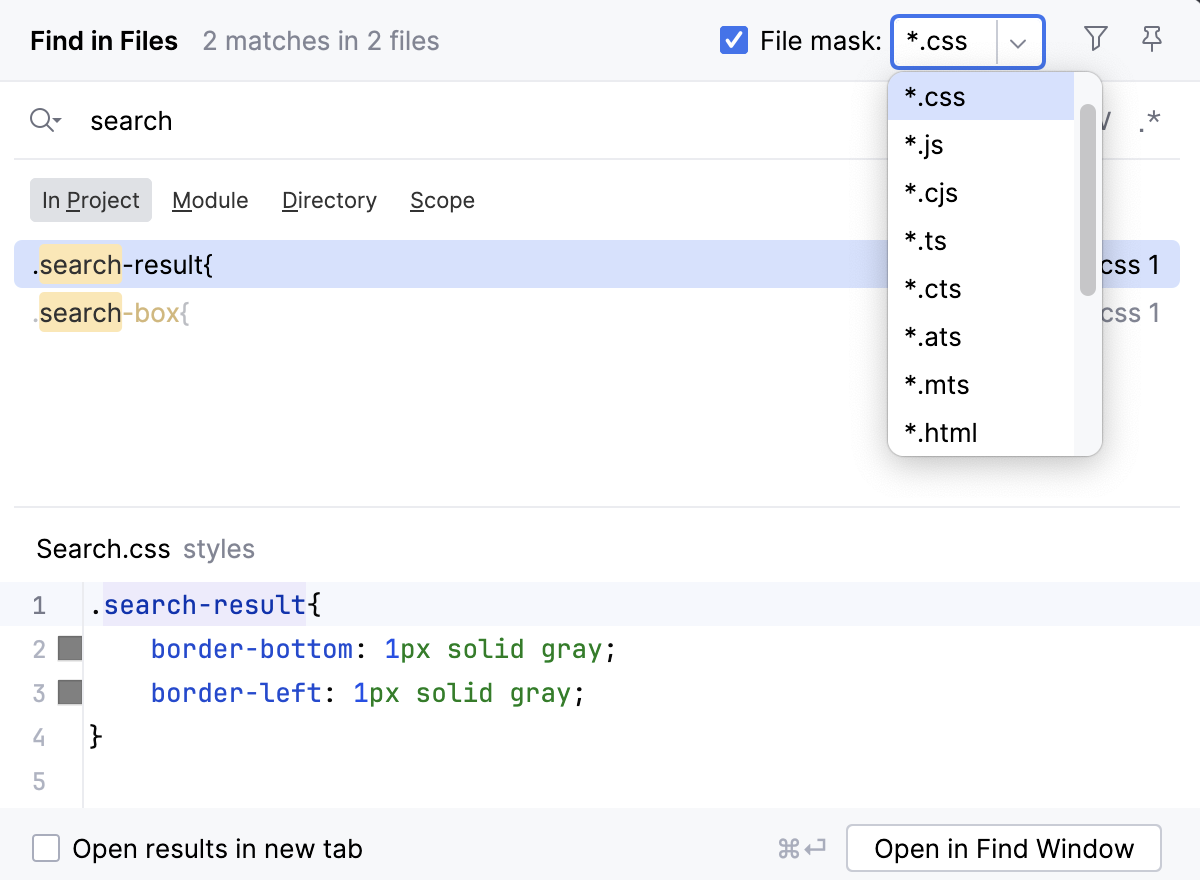Switch to the Directory scope tab
The height and width of the screenshot is (880, 1200).
pos(329,200)
